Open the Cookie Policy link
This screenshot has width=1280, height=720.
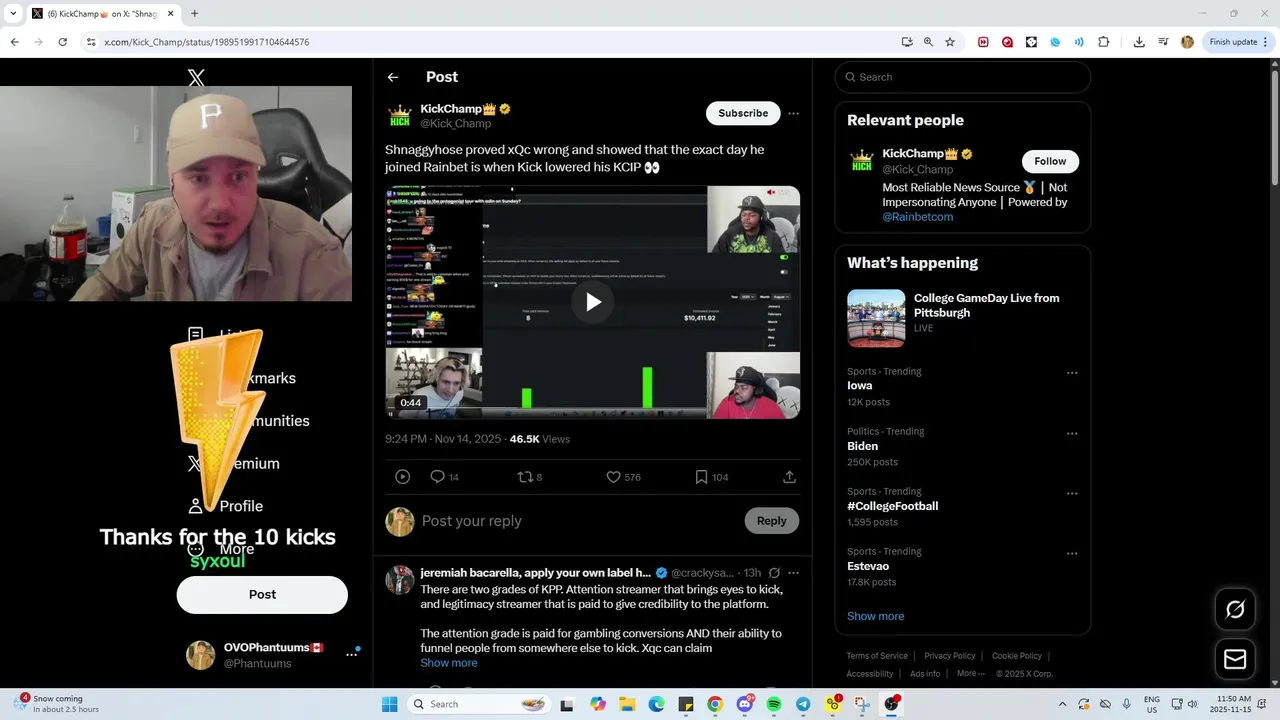pyautogui.click(x=1017, y=656)
